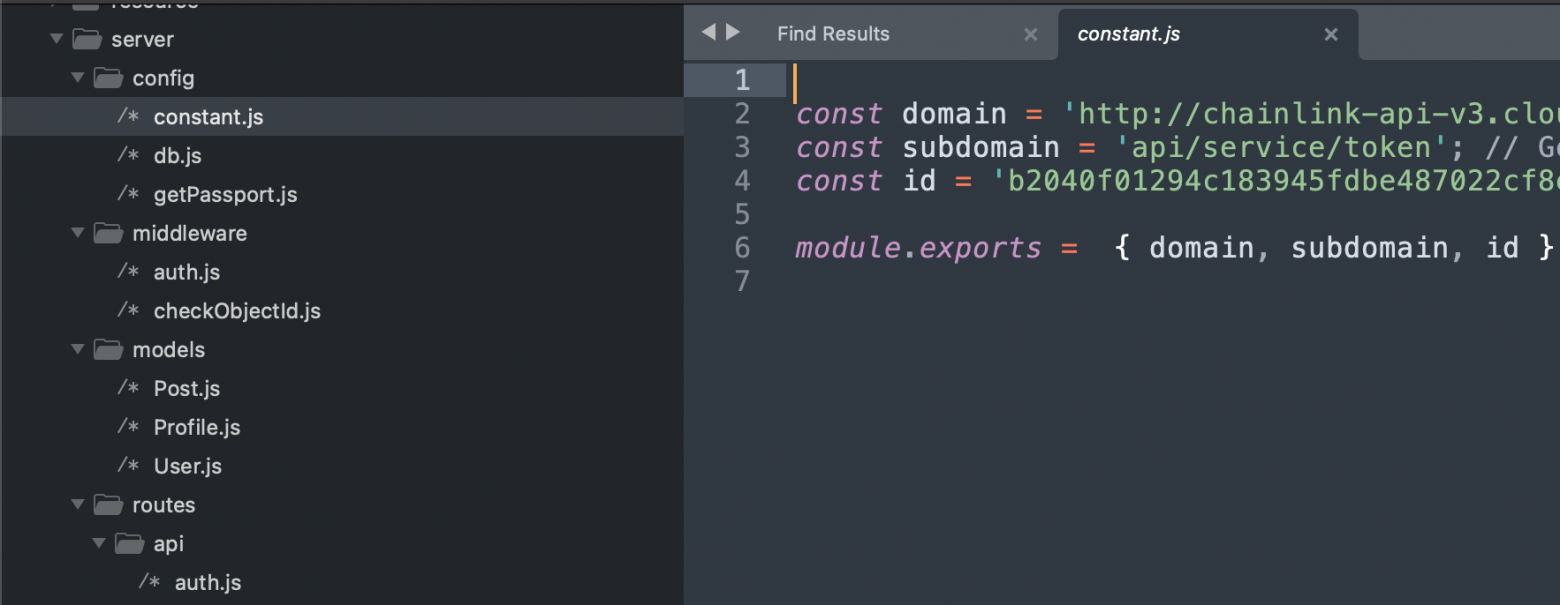Screen dimensions: 1560x605
Task: Click the file icon beside getPassport.js
Action: click(128, 194)
